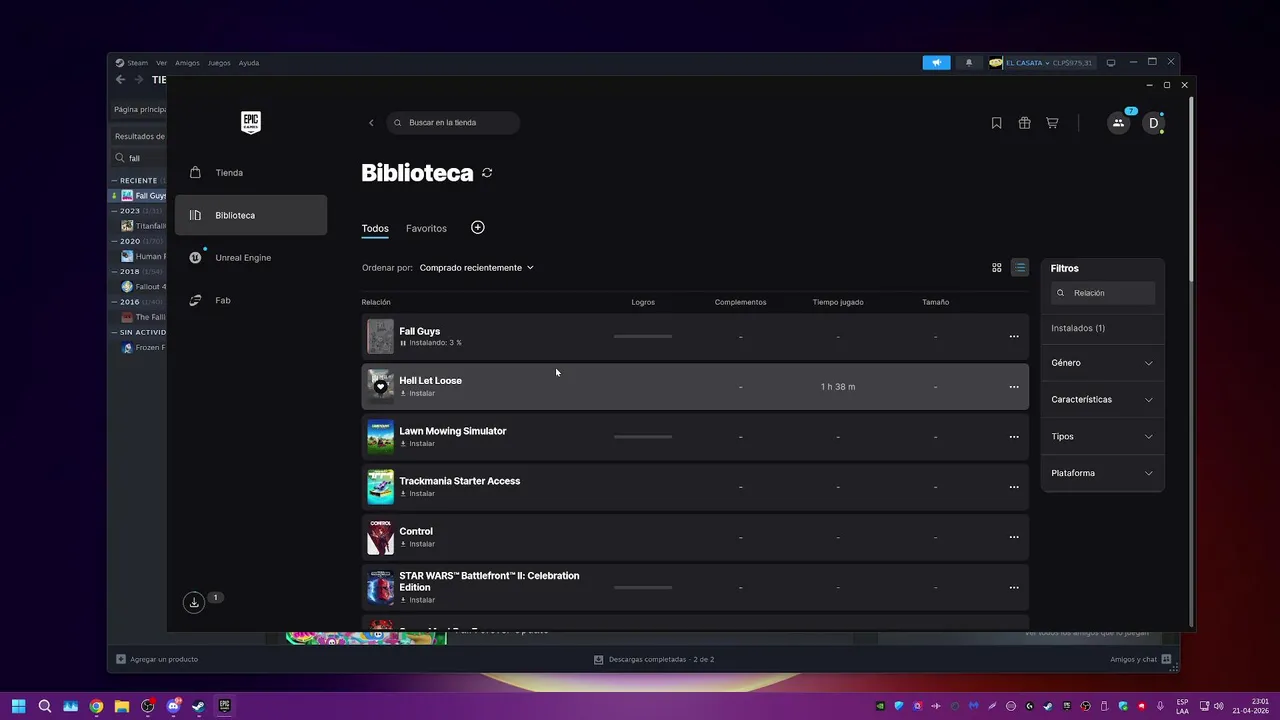Go back with the Epic back arrow
The width and height of the screenshot is (1280, 720).
coord(371,123)
